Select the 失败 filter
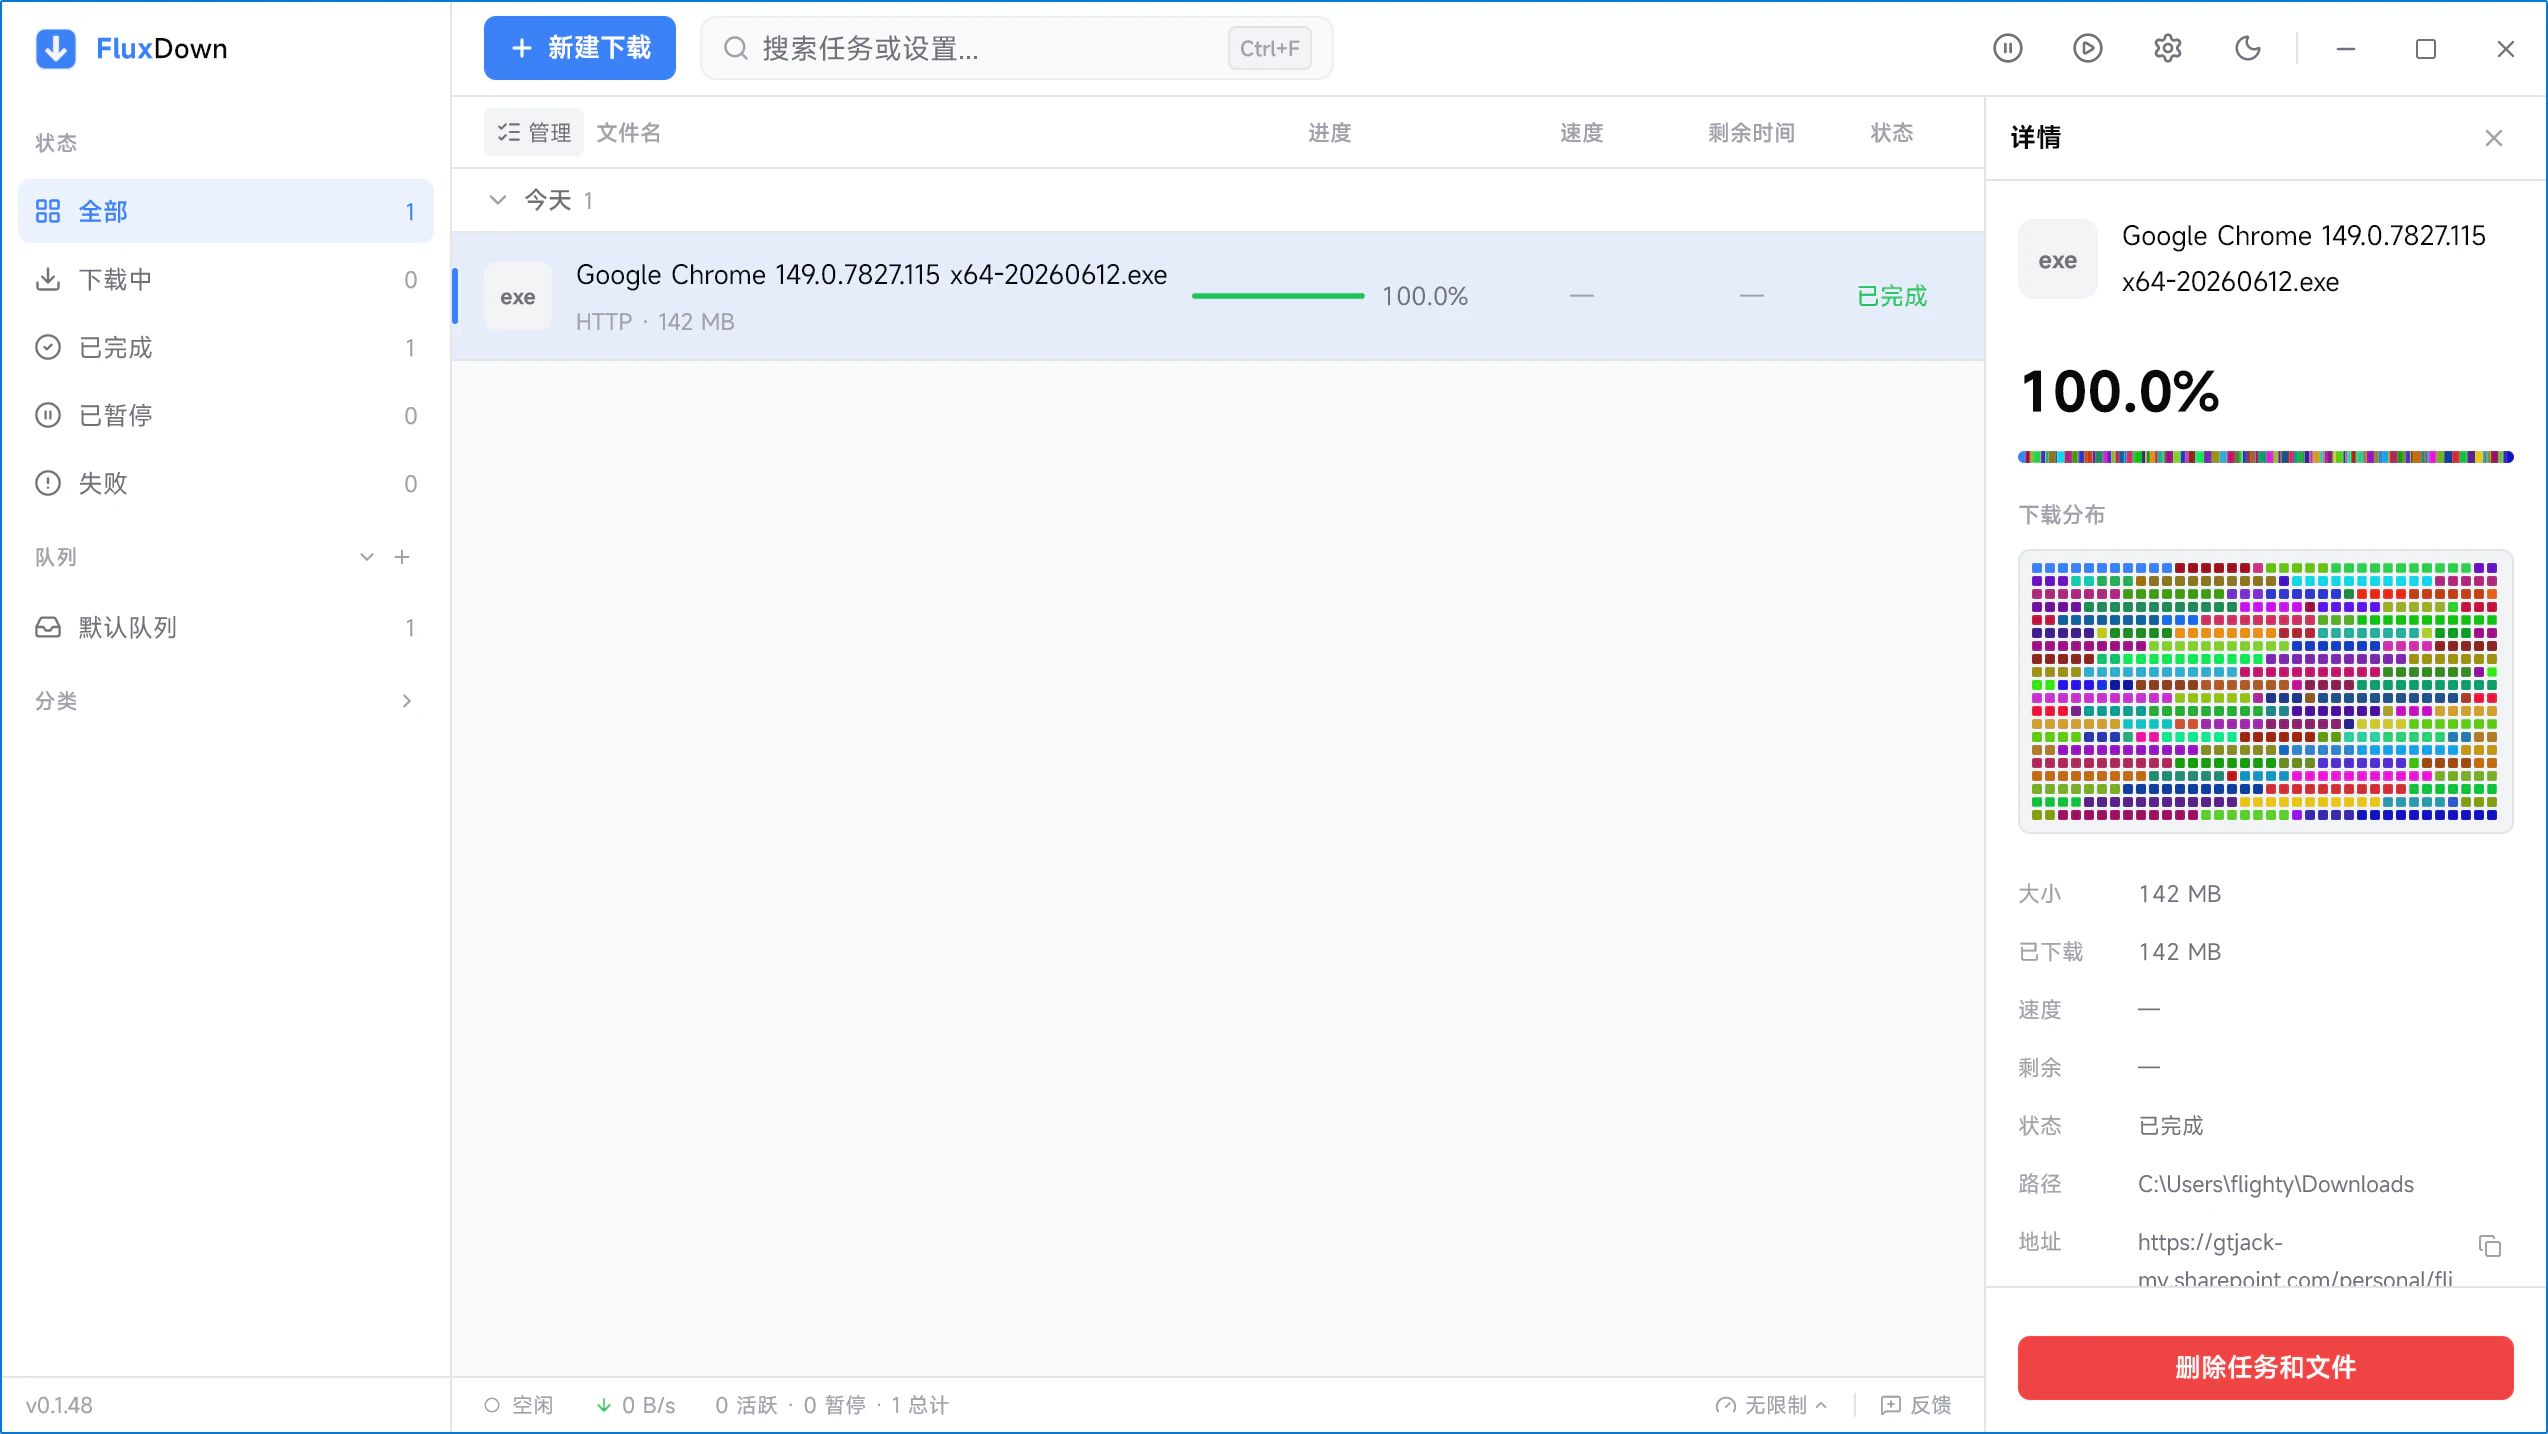 point(226,483)
